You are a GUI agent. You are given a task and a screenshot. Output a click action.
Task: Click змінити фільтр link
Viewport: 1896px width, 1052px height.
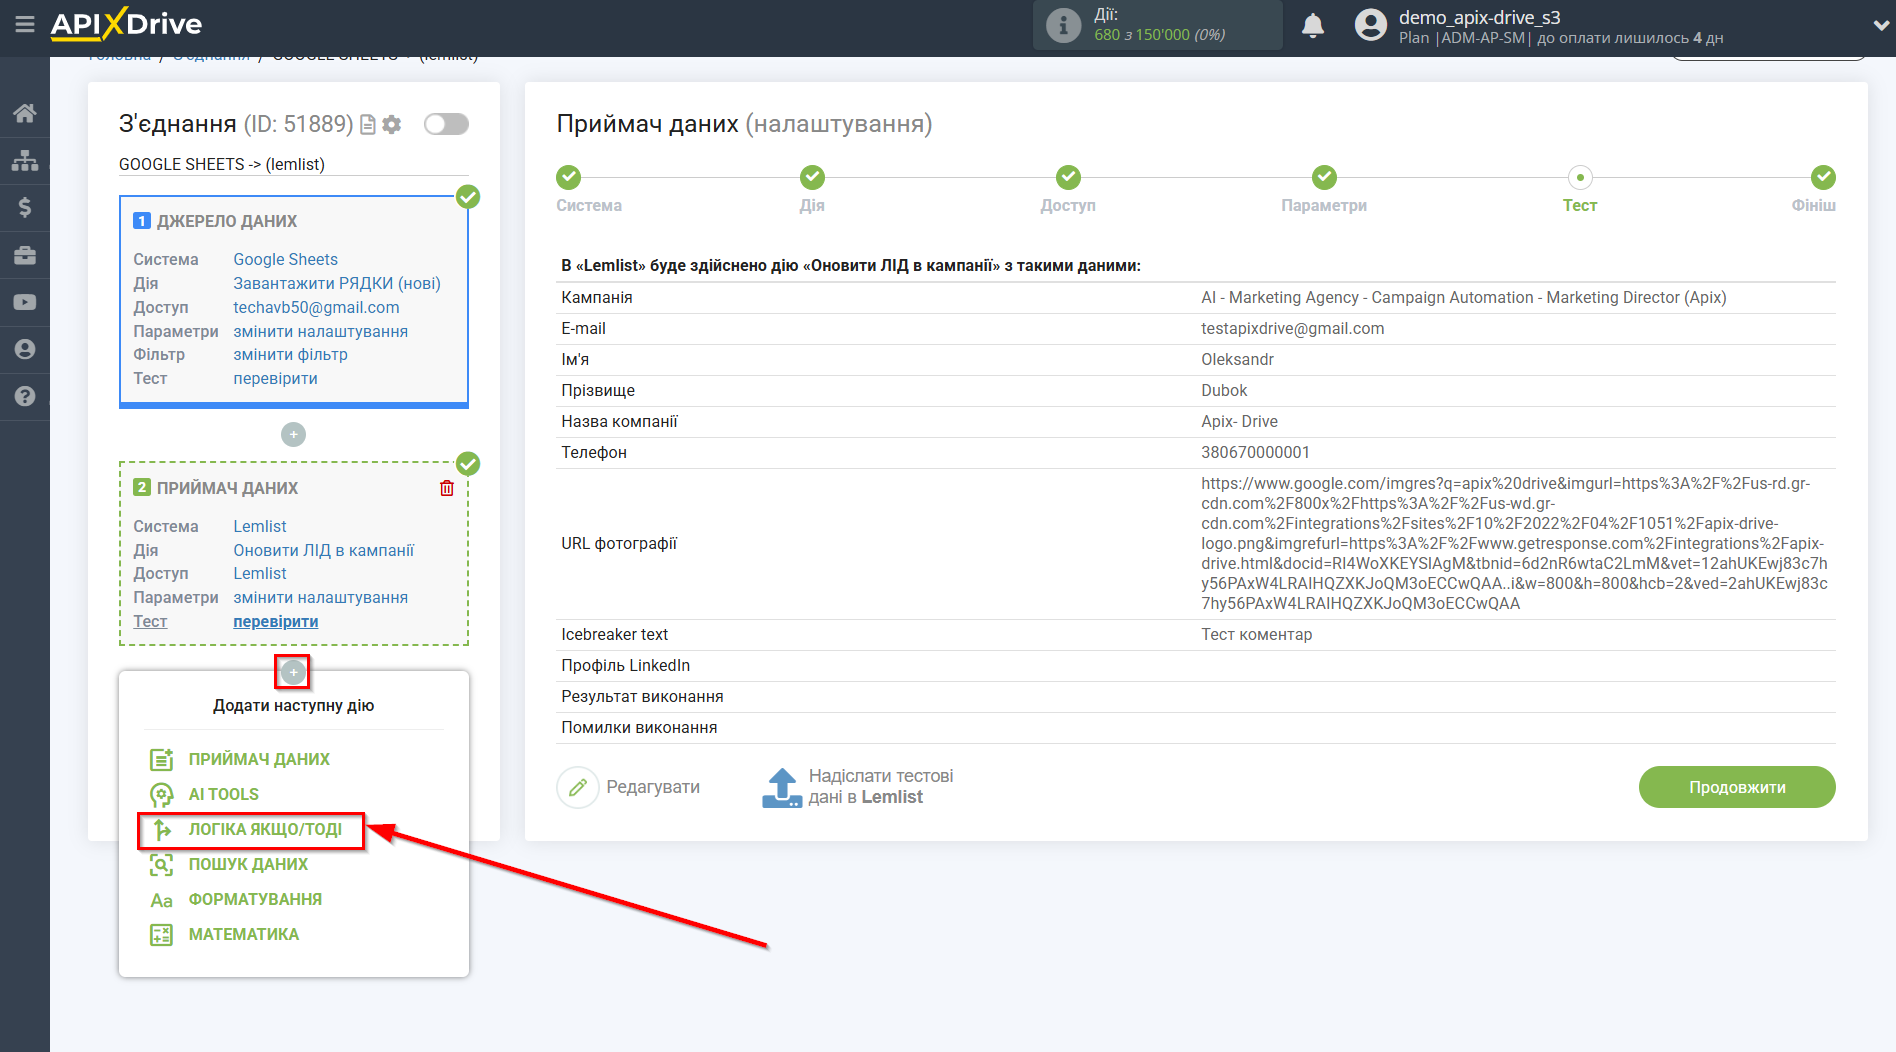click(x=290, y=355)
